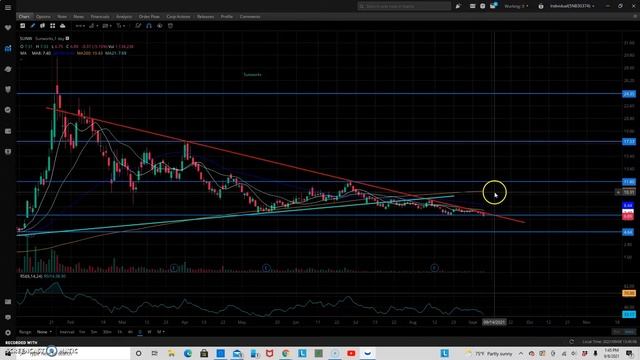640x360 pixels.
Task: Click the MA5 indicator value label
Action: coord(41,53)
